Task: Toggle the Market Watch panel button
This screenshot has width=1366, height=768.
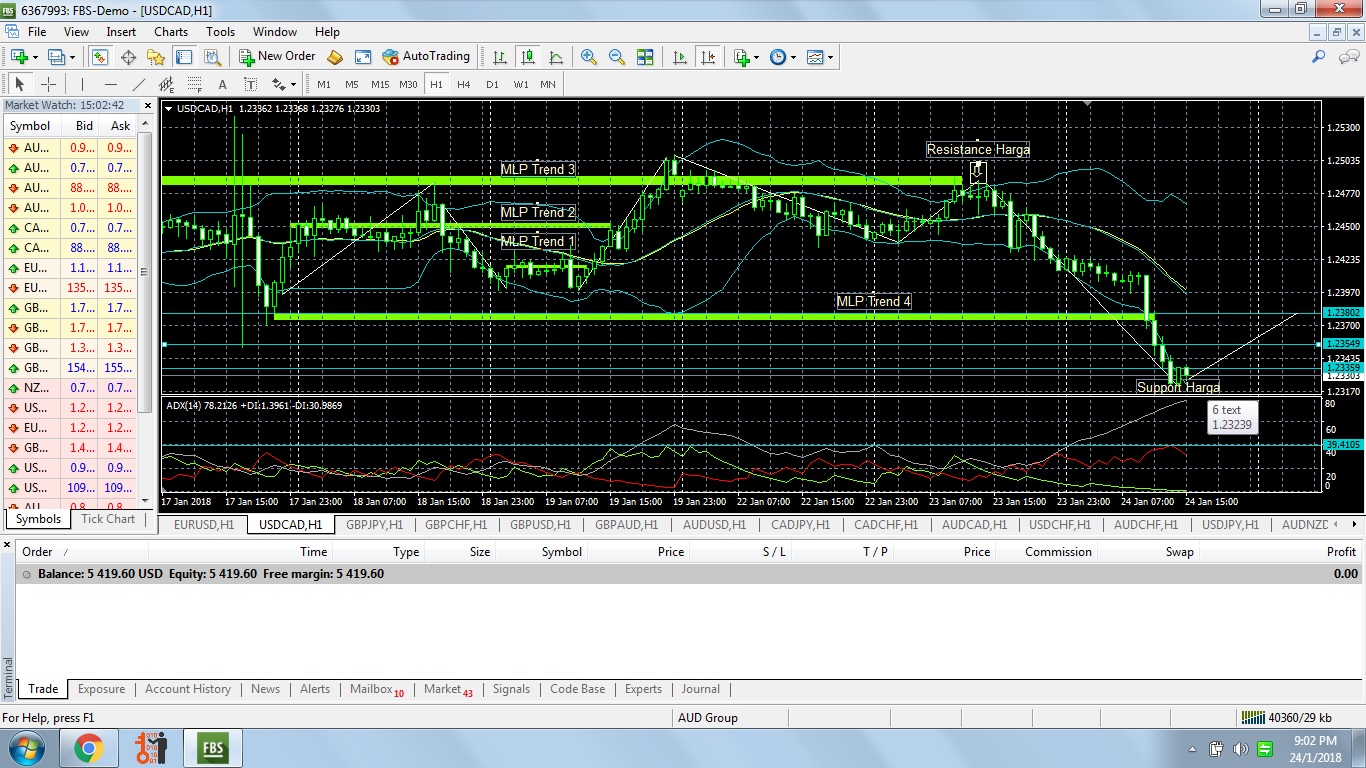Action: pyautogui.click(x=99, y=57)
